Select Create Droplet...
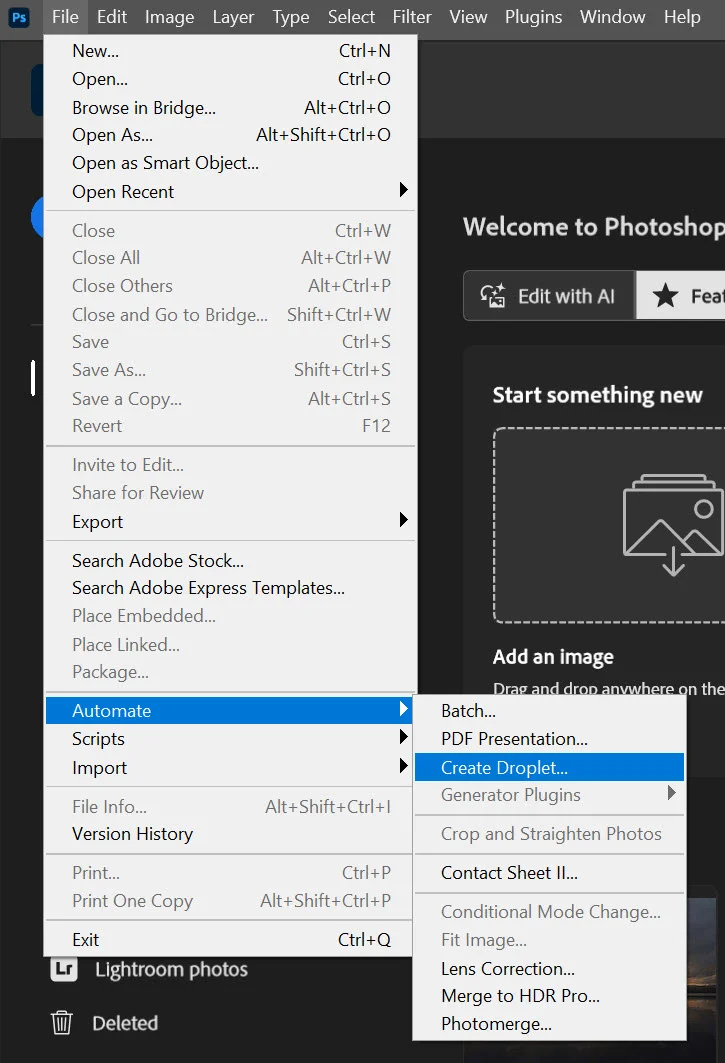This screenshot has width=725, height=1063. [549, 767]
